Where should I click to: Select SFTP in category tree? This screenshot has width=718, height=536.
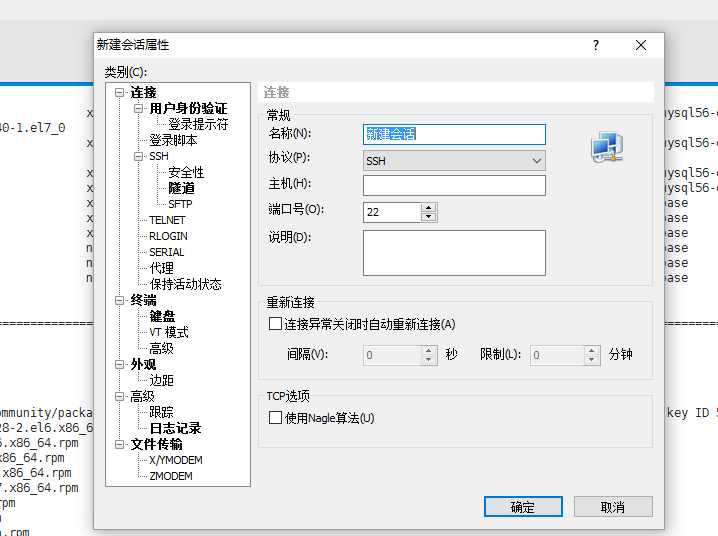coord(180,204)
